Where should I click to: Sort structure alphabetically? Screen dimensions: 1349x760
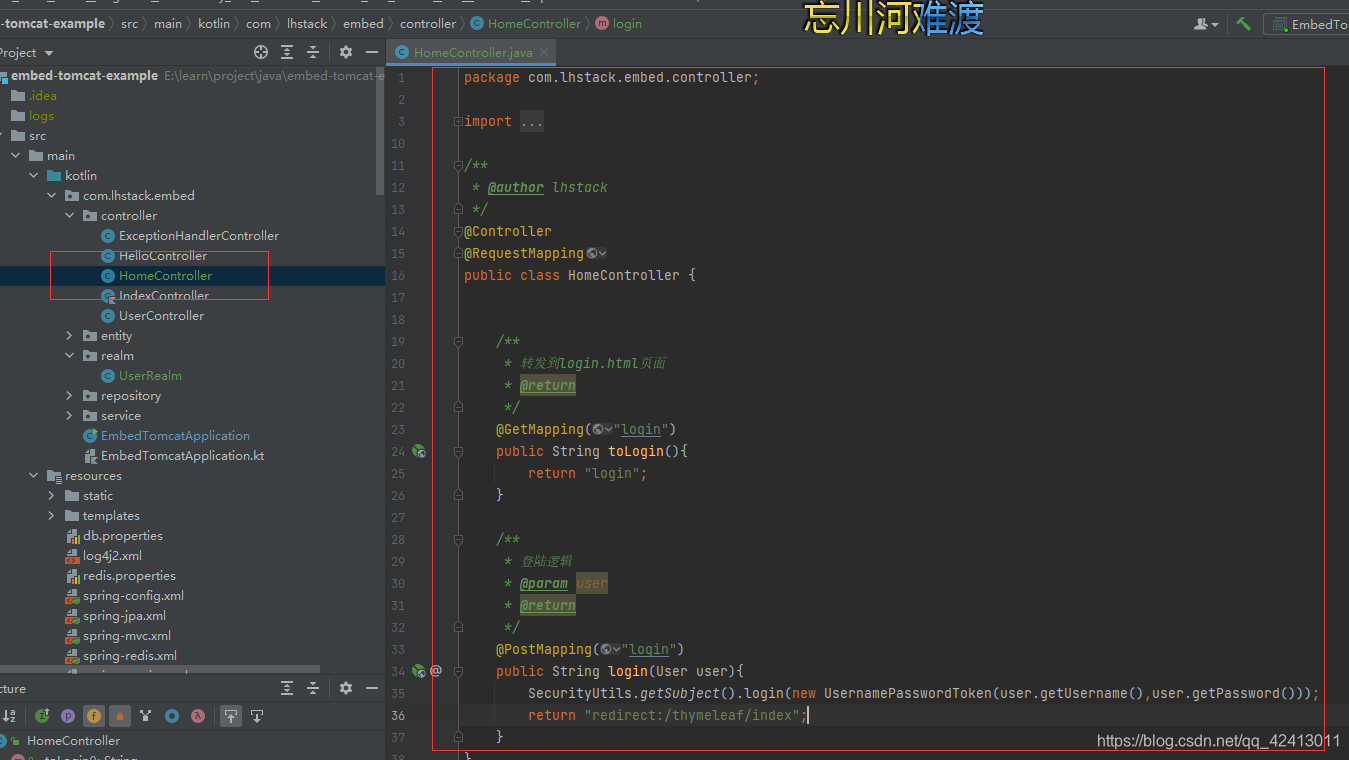(x=9, y=716)
